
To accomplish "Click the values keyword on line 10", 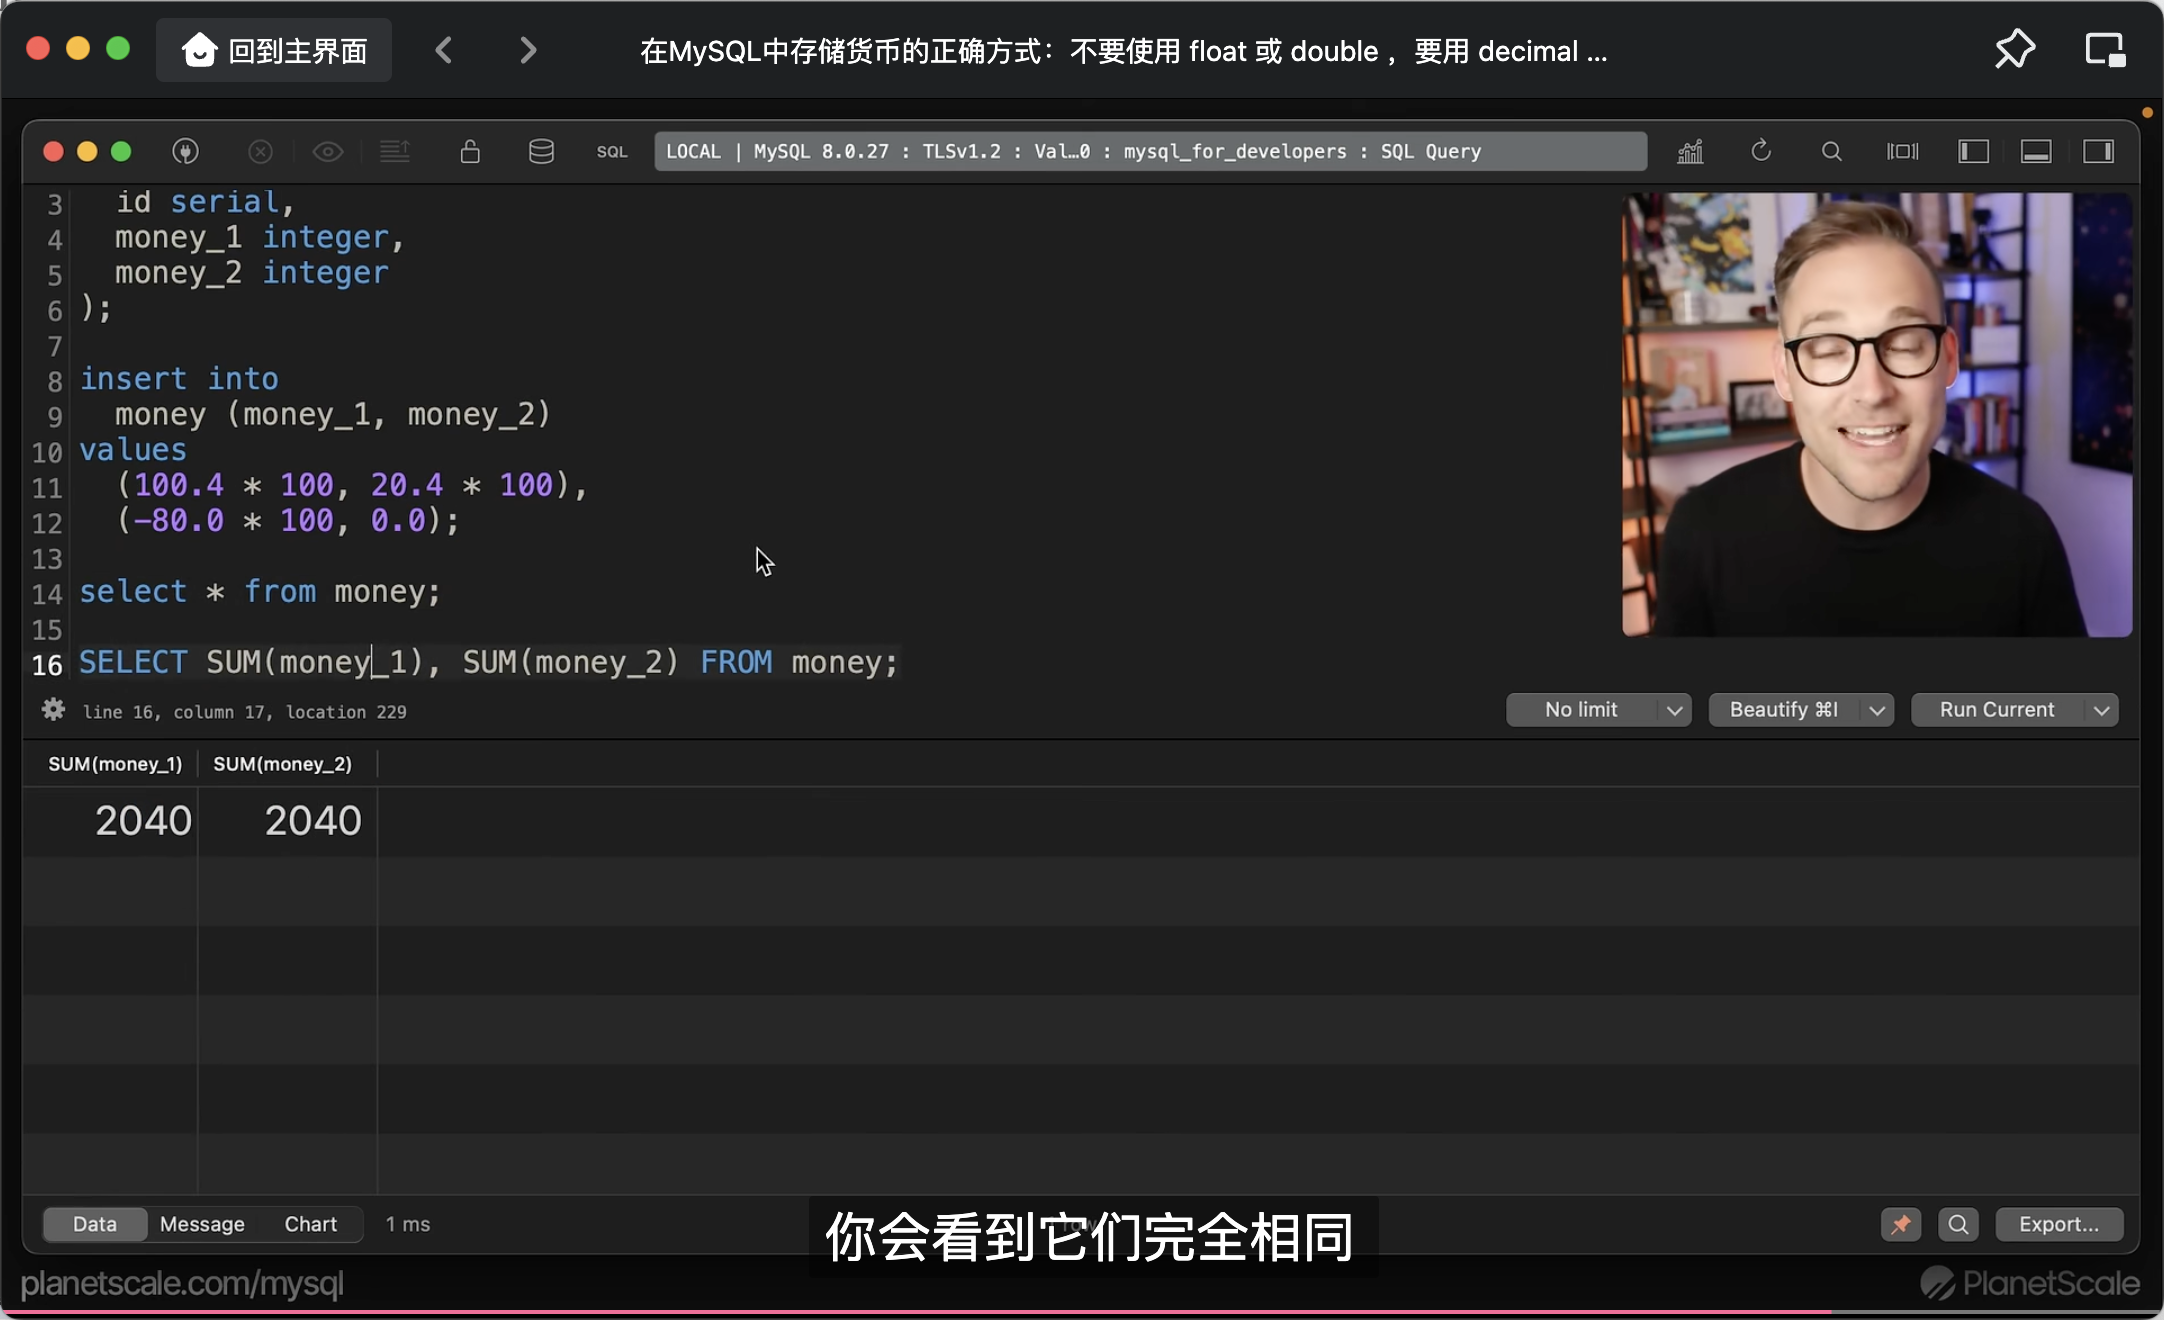I will [x=133, y=450].
